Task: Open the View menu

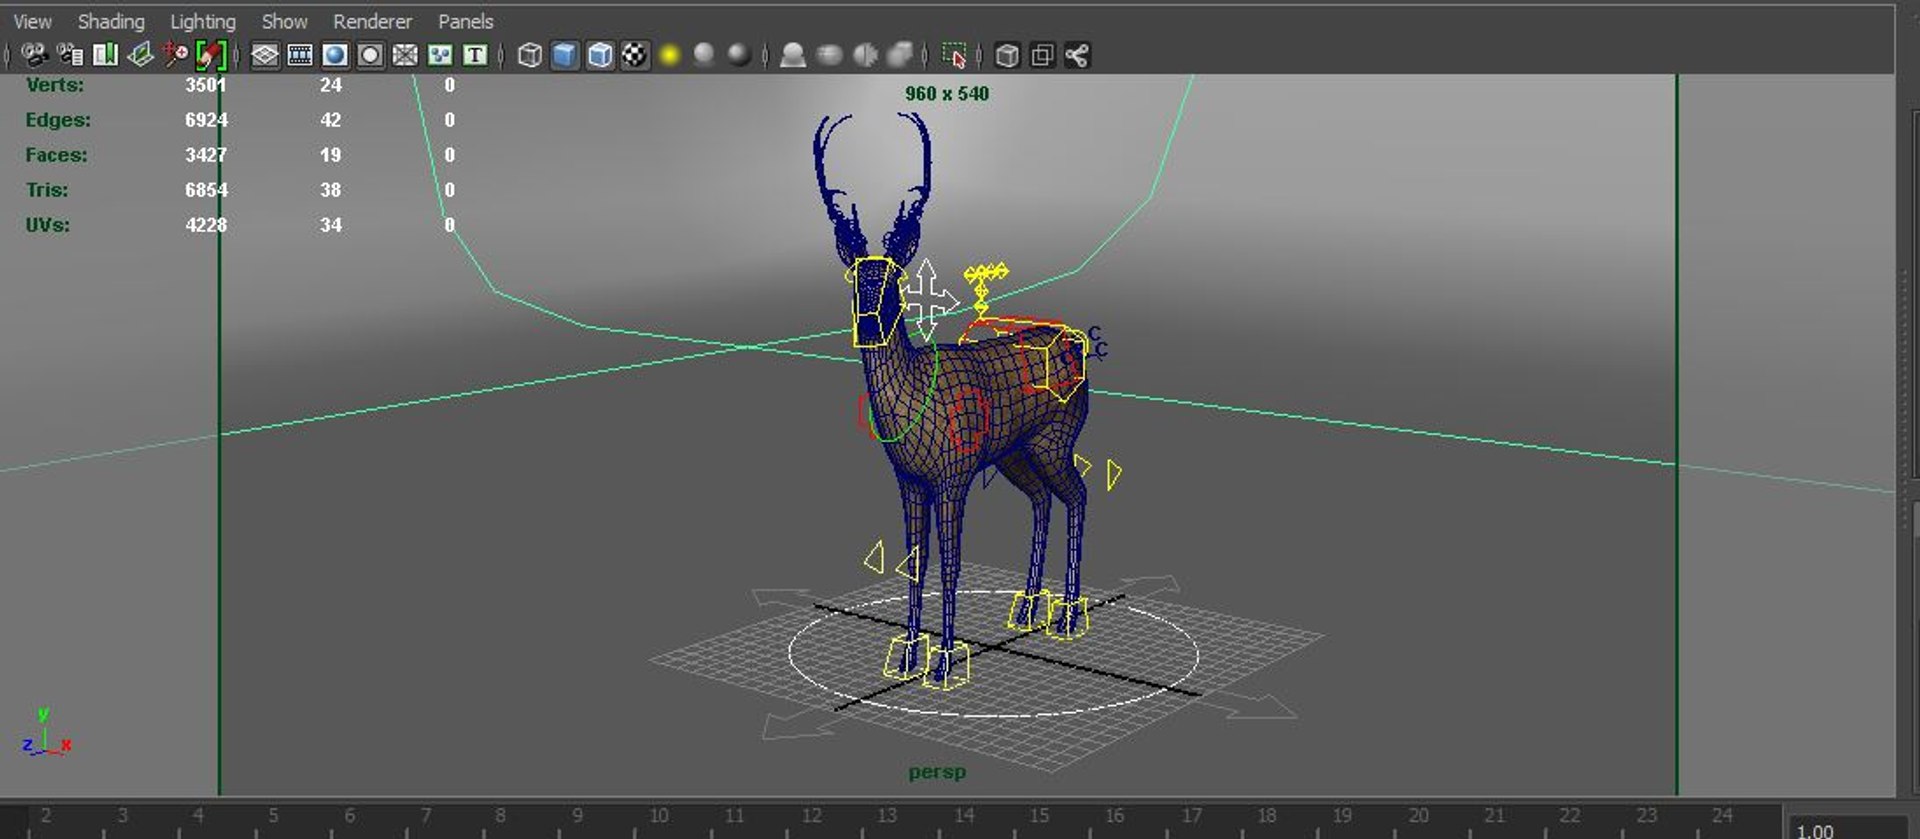Action: coord(32,21)
